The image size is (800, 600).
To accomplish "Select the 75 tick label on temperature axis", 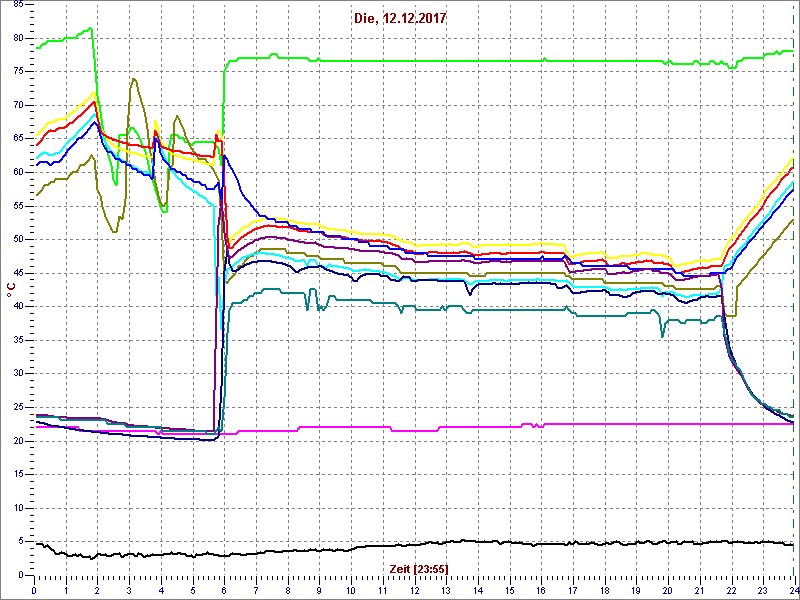I will pyautogui.click(x=17, y=71).
